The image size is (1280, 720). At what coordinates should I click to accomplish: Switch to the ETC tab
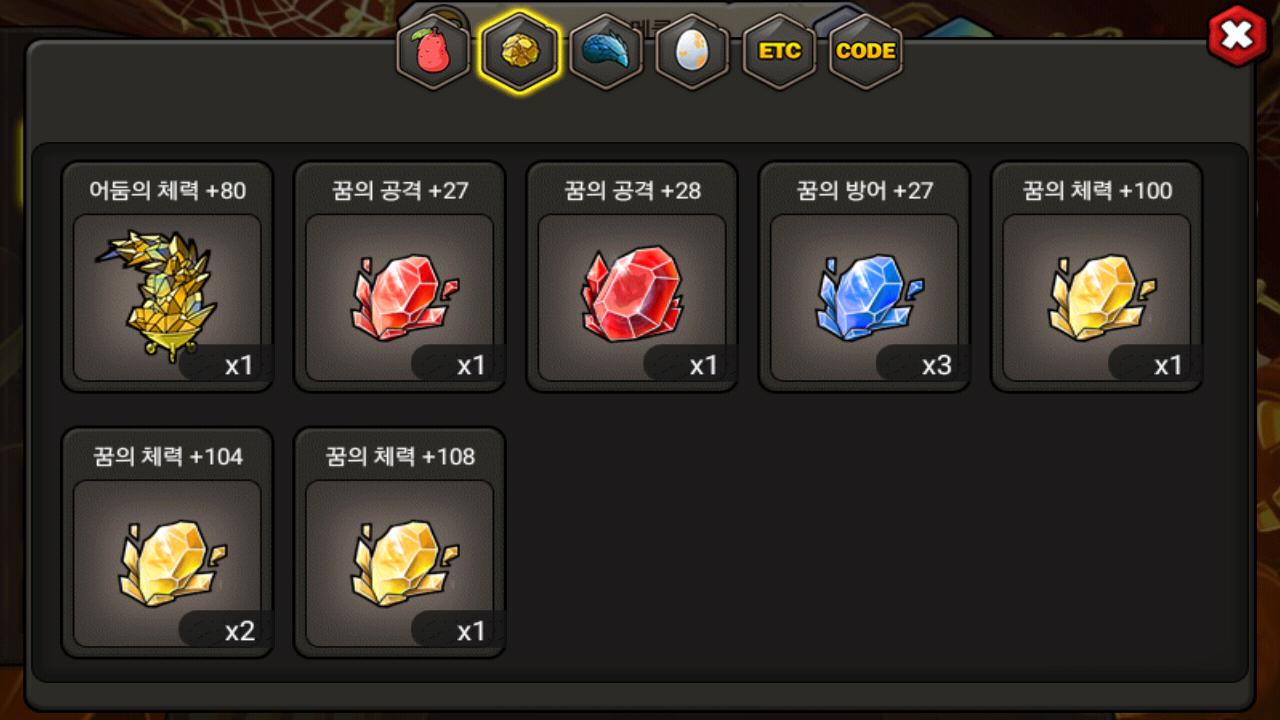coord(780,52)
